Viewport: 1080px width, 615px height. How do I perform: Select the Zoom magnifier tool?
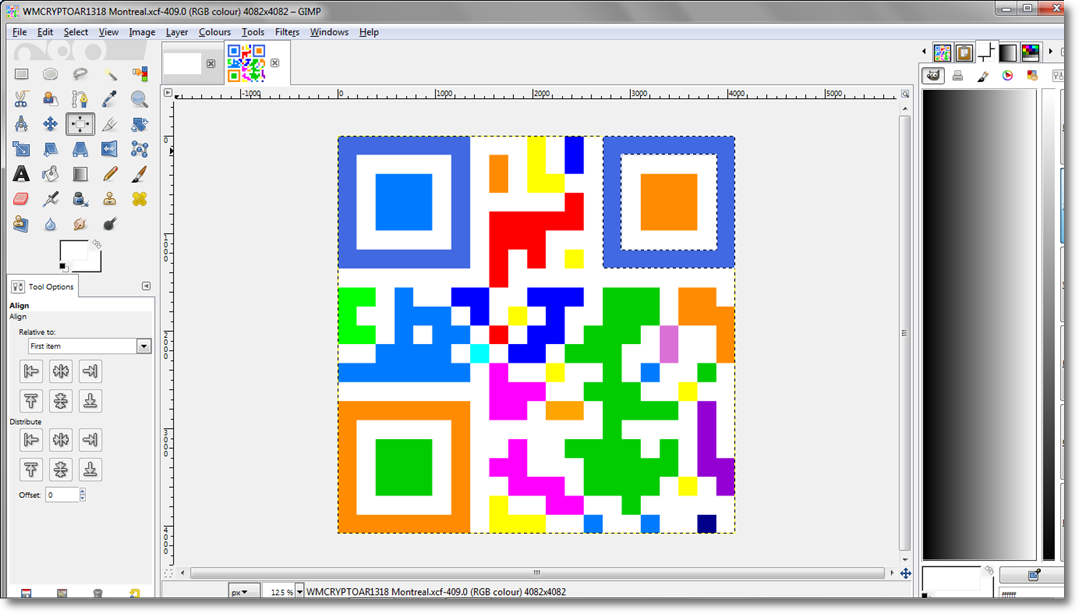[x=140, y=99]
